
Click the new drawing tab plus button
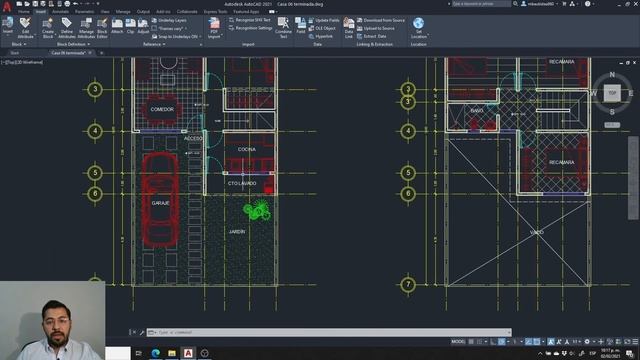(102, 53)
